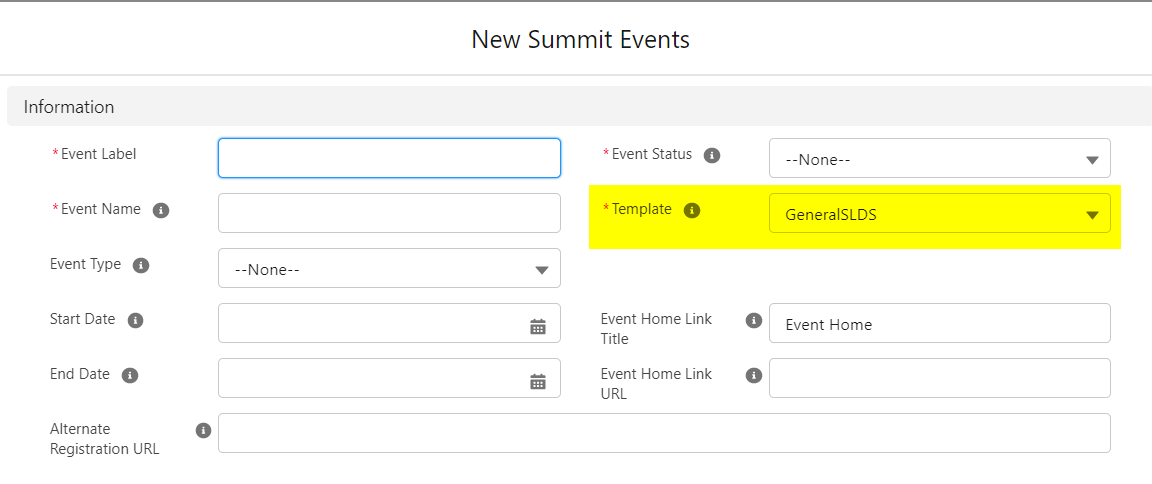1152x484 pixels.
Task: Select the Event Home Link Title field
Action: tap(940, 323)
